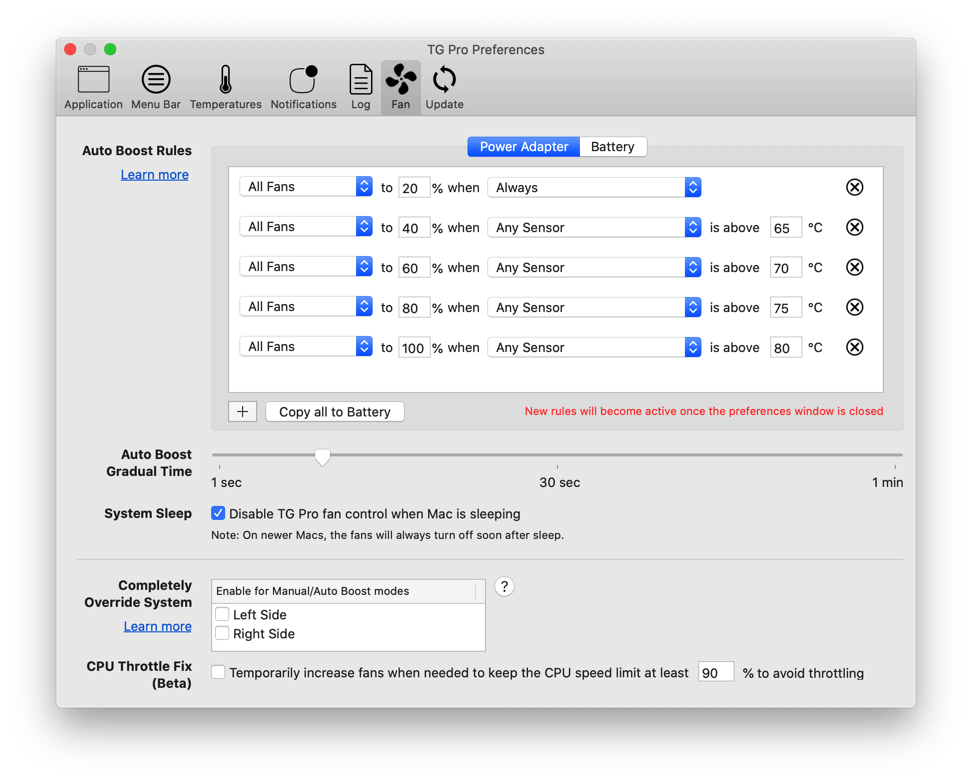Open Learn more under Completely Override System
This screenshot has height=782, width=972.
pyautogui.click(x=157, y=626)
